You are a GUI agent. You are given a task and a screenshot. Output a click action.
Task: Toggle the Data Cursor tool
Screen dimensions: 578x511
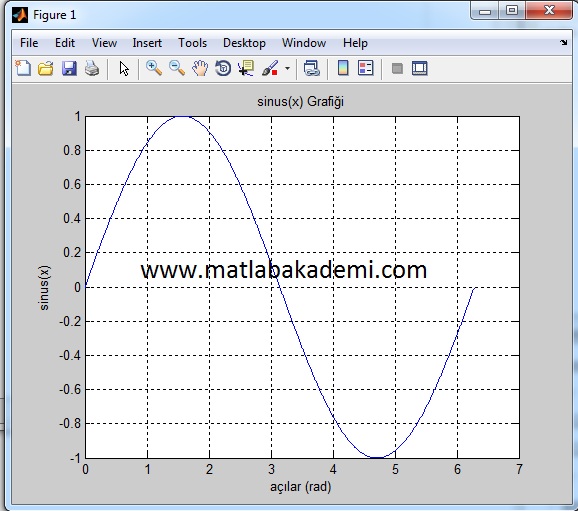click(246, 69)
